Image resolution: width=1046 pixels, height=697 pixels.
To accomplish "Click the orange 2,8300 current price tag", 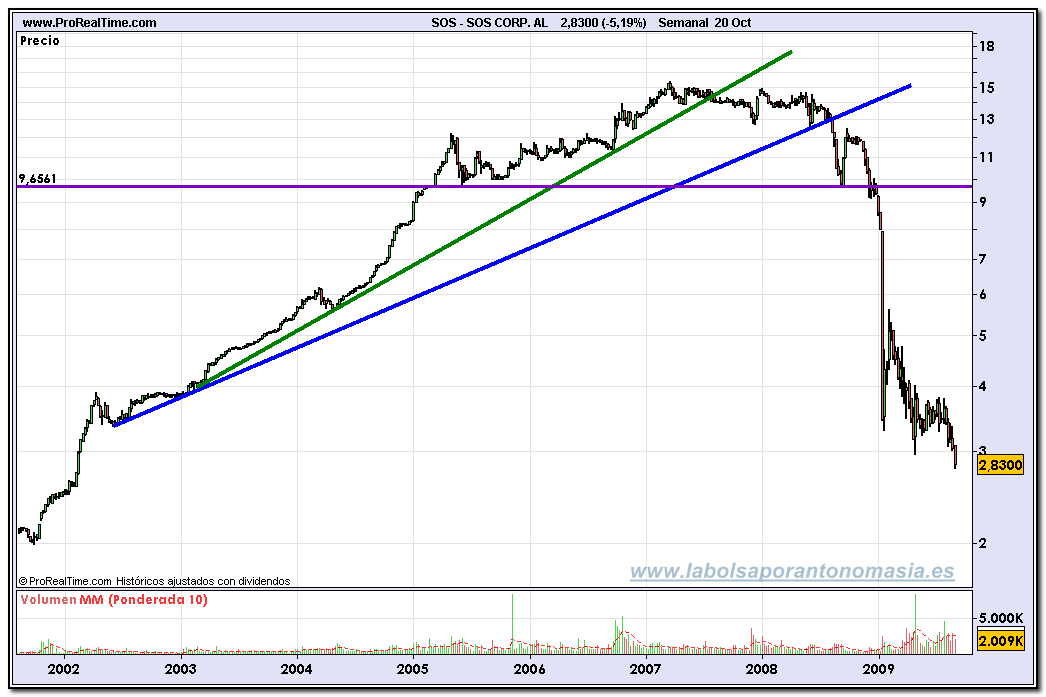I will (1000, 465).
